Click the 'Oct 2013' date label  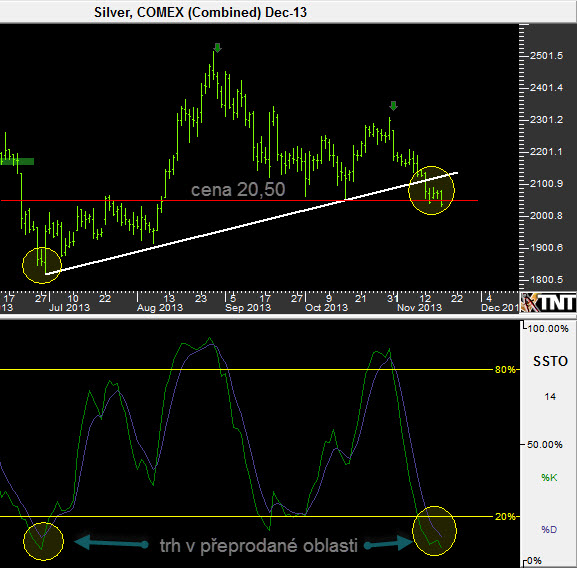(326, 308)
